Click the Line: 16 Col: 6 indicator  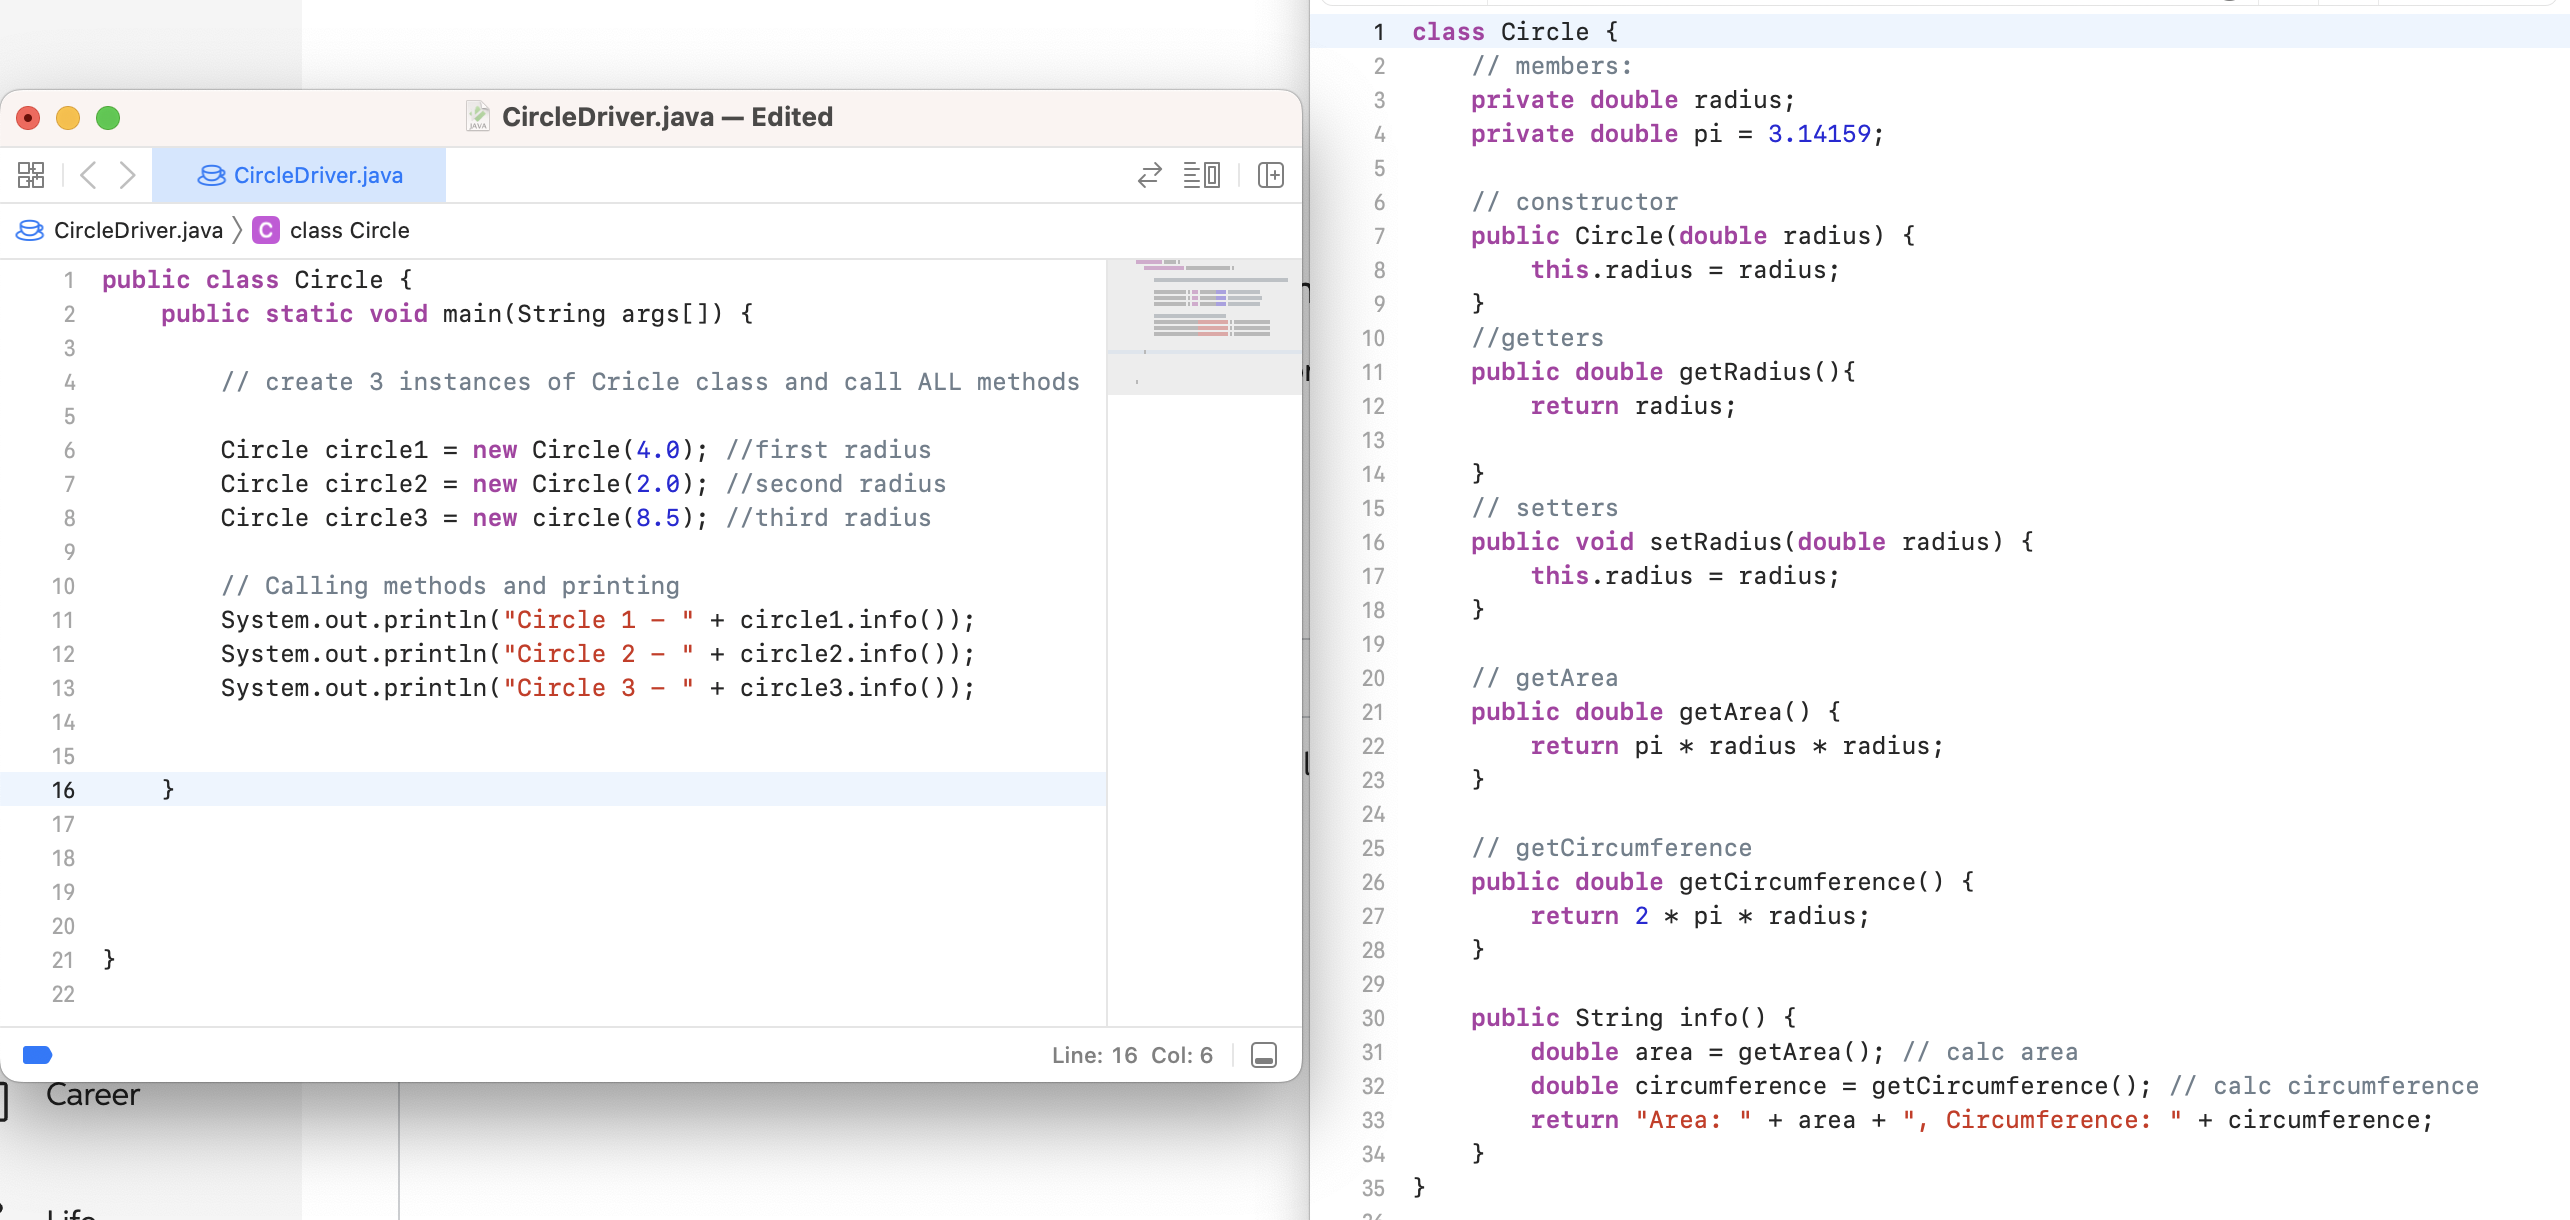point(1131,1055)
